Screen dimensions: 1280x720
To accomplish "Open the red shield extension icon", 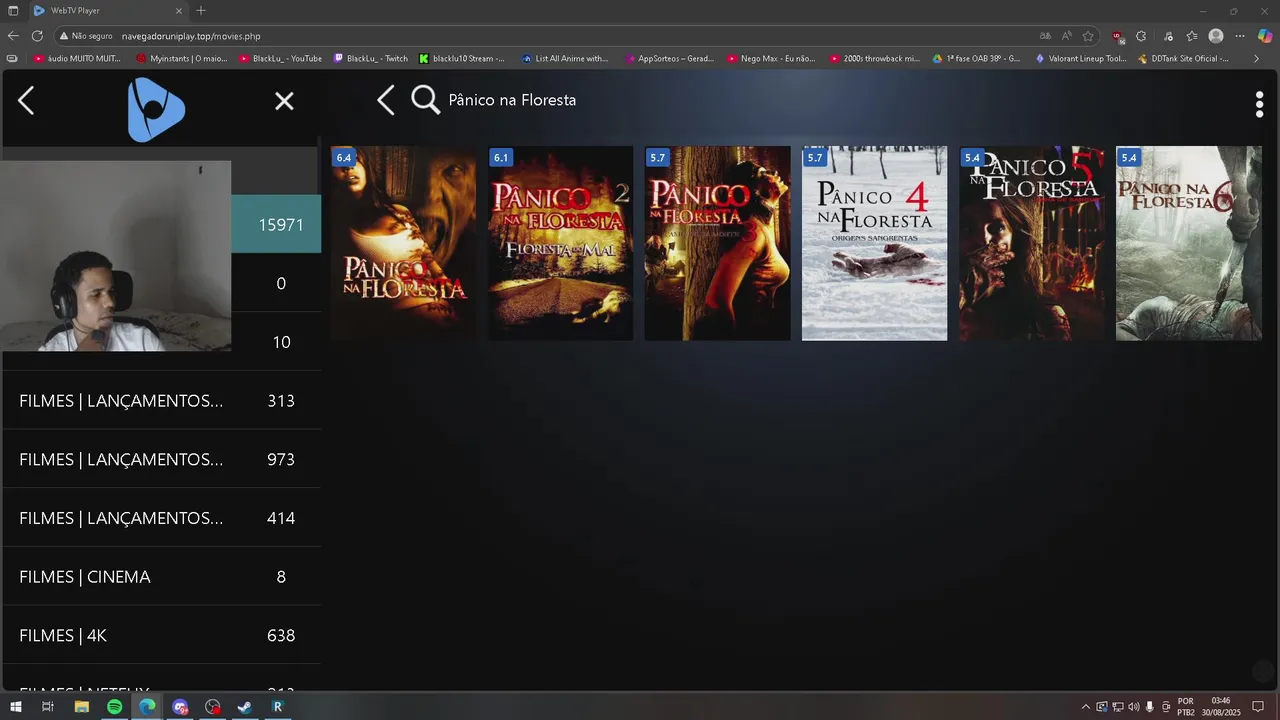I will 1118,36.
